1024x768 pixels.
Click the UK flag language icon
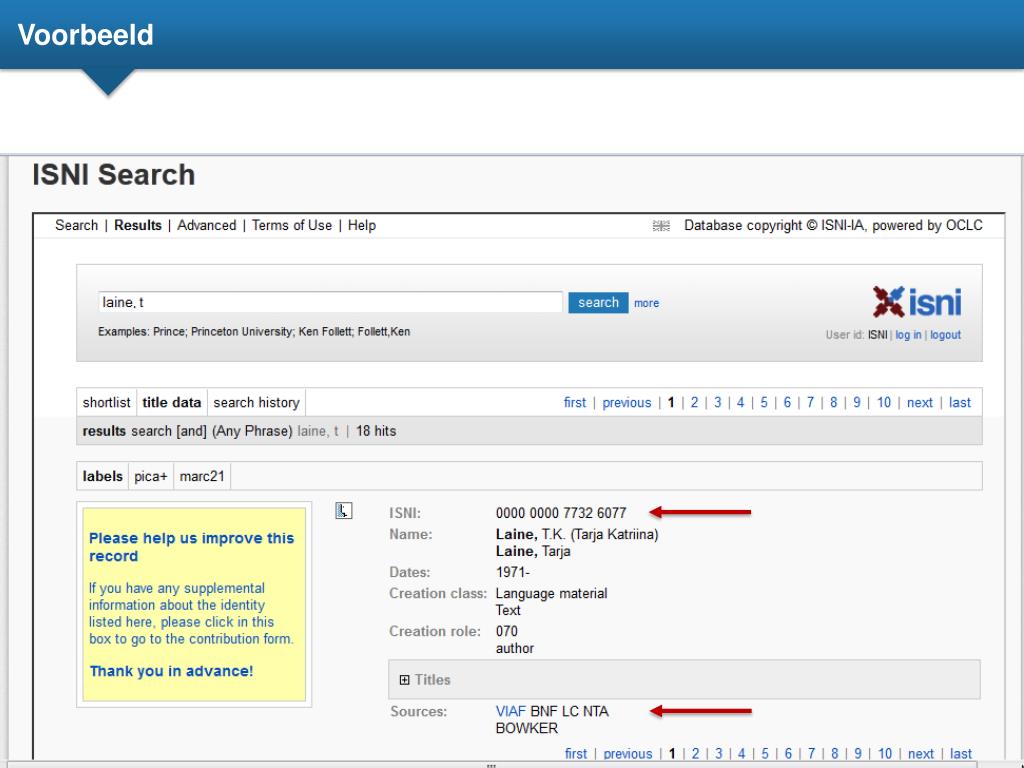661,226
